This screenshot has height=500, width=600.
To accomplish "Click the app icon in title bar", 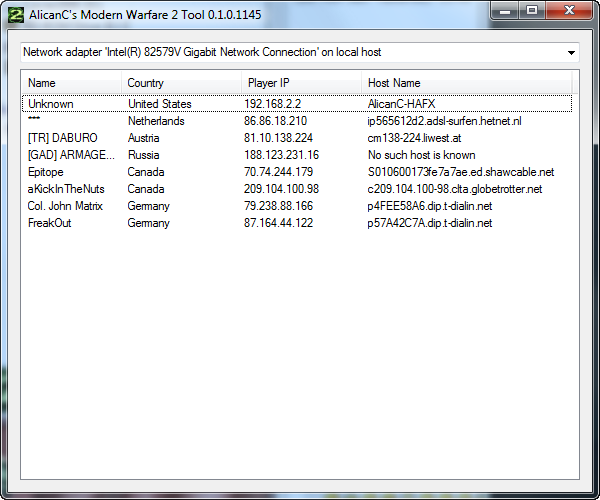I will (13, 11).
